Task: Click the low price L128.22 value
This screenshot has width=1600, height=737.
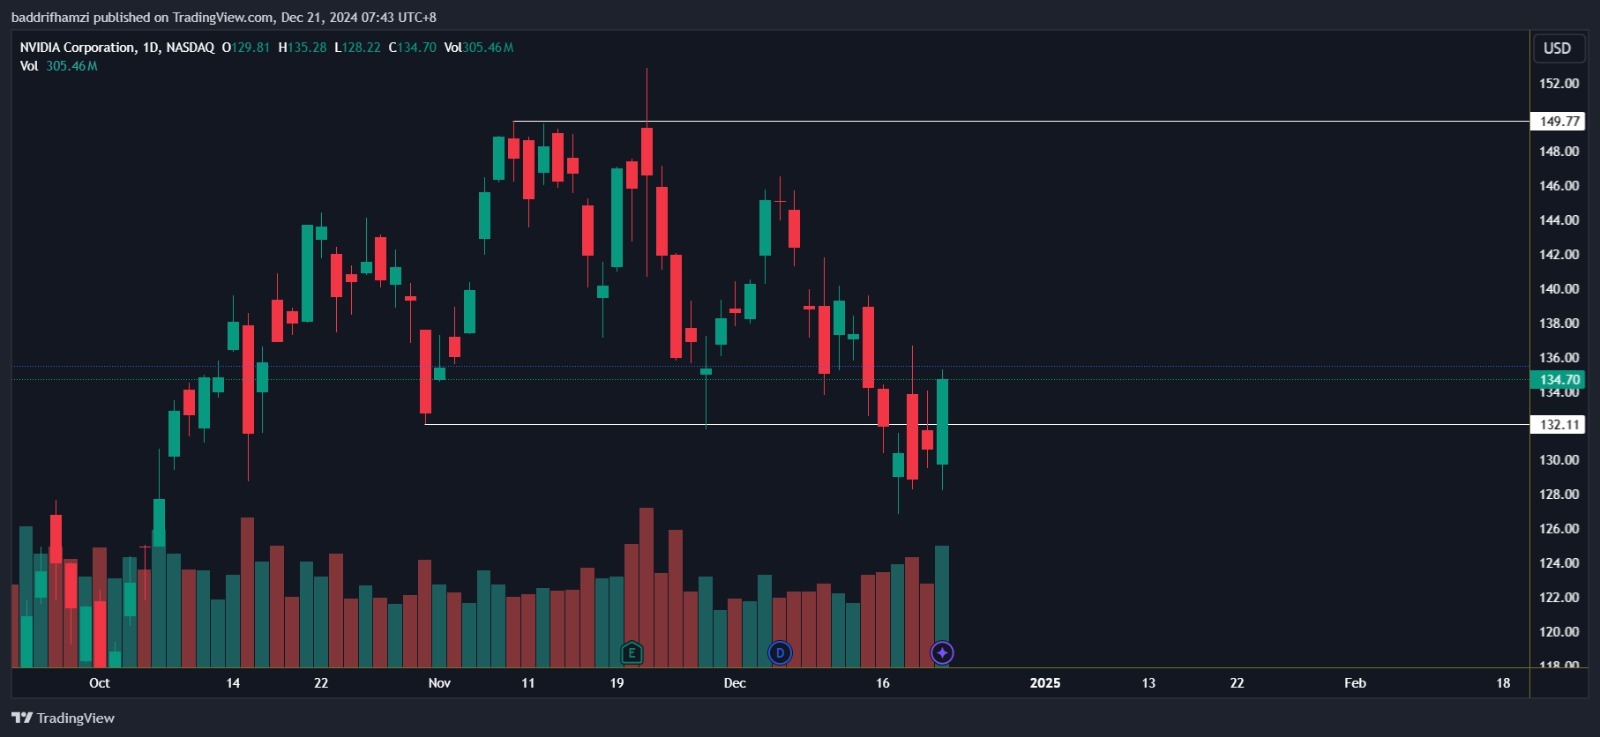Action: tap(357, 47)
